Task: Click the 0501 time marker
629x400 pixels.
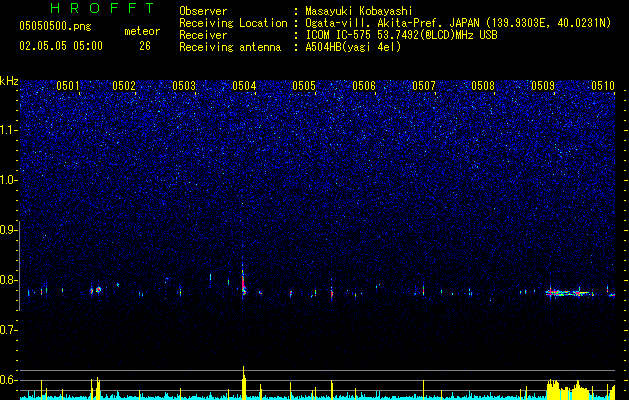Action: (68, 85)
